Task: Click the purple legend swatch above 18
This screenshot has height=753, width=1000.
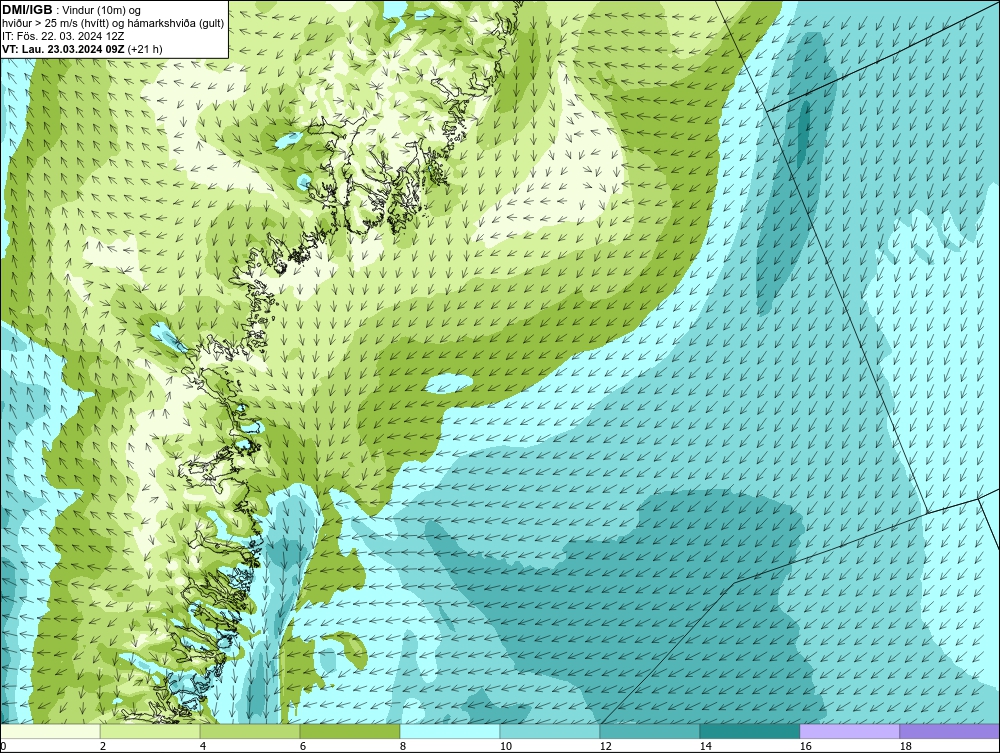Action: [950, 731]
